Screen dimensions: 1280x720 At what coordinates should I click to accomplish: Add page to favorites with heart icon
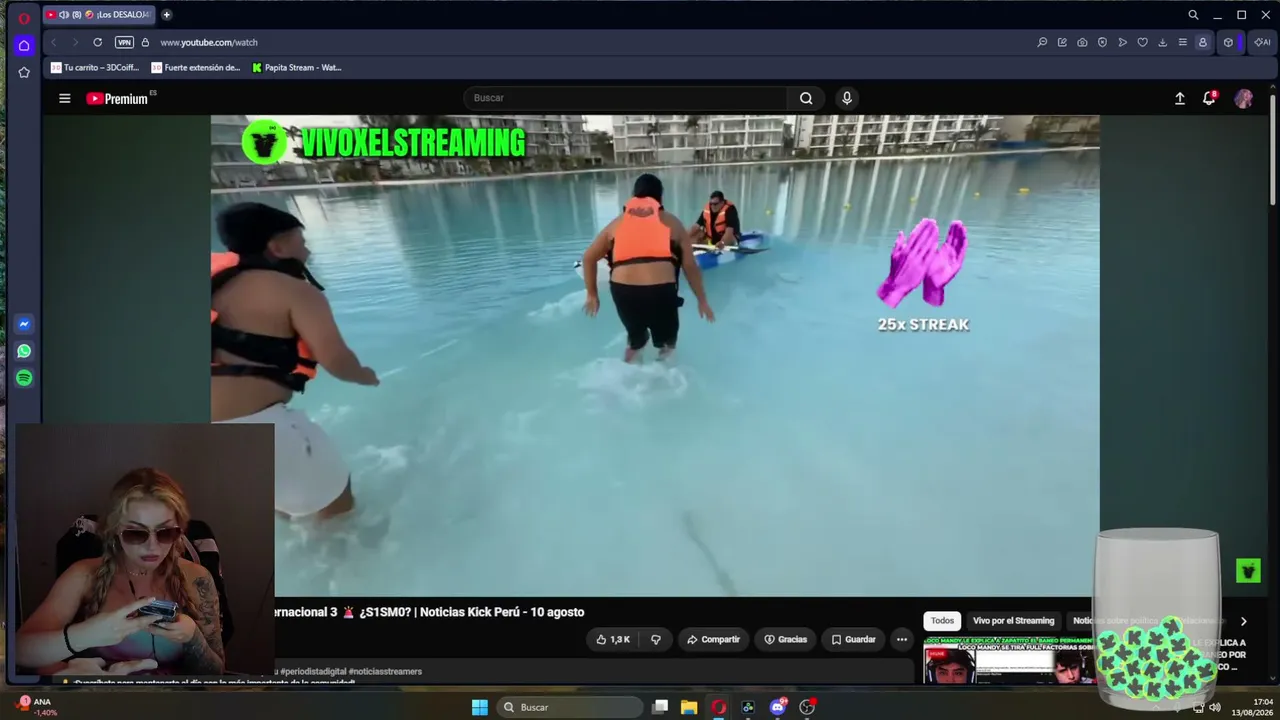1142,42
